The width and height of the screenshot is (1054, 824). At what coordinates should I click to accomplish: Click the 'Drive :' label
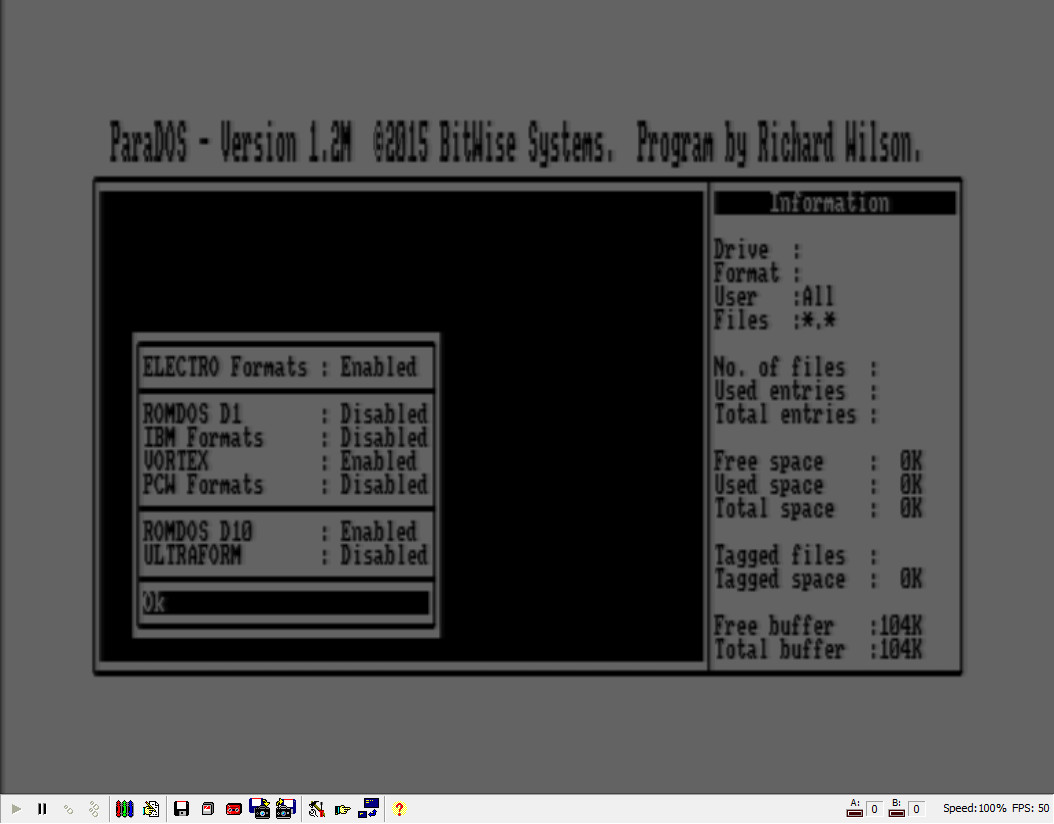tap(758, 249)
